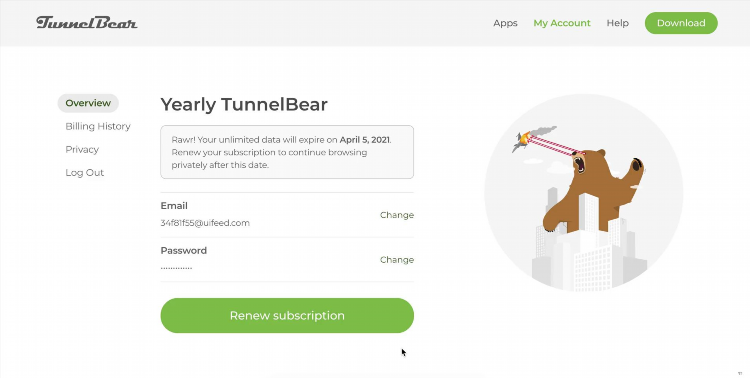Click the Email label

[174, 206]
